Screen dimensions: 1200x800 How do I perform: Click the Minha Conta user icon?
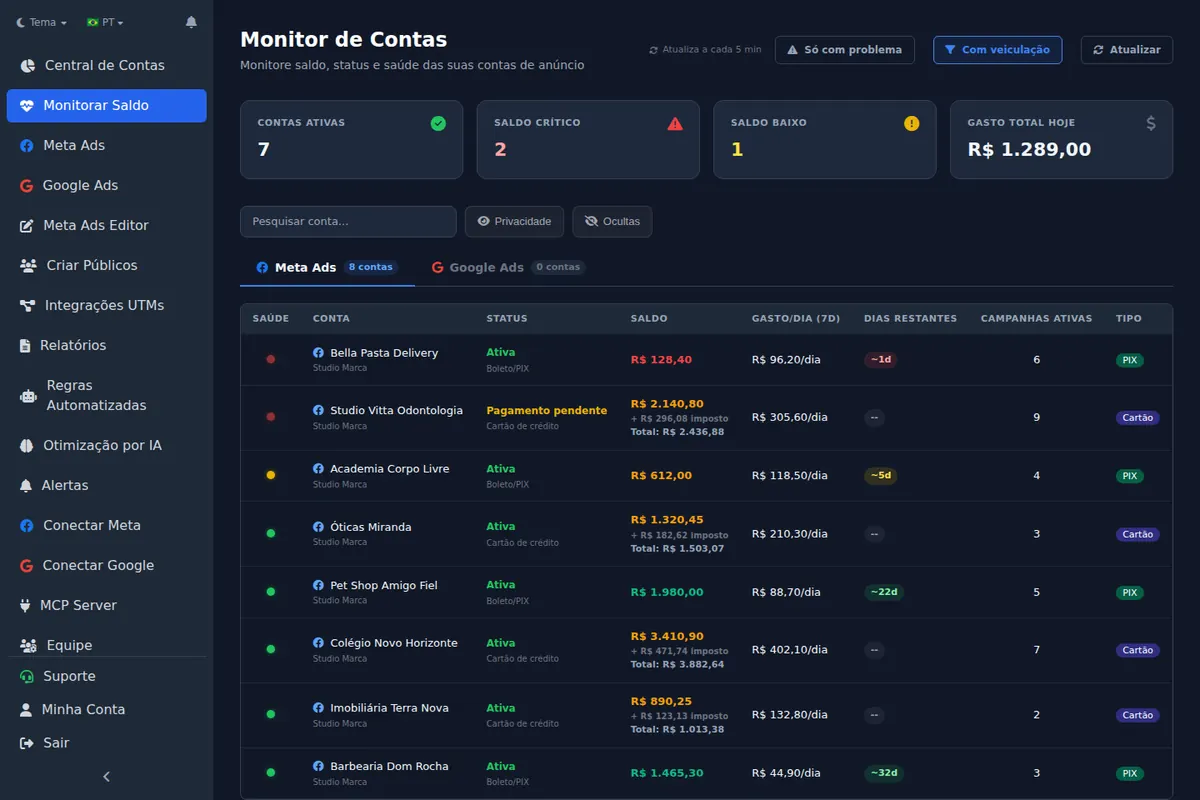click(x=26, y=709)
